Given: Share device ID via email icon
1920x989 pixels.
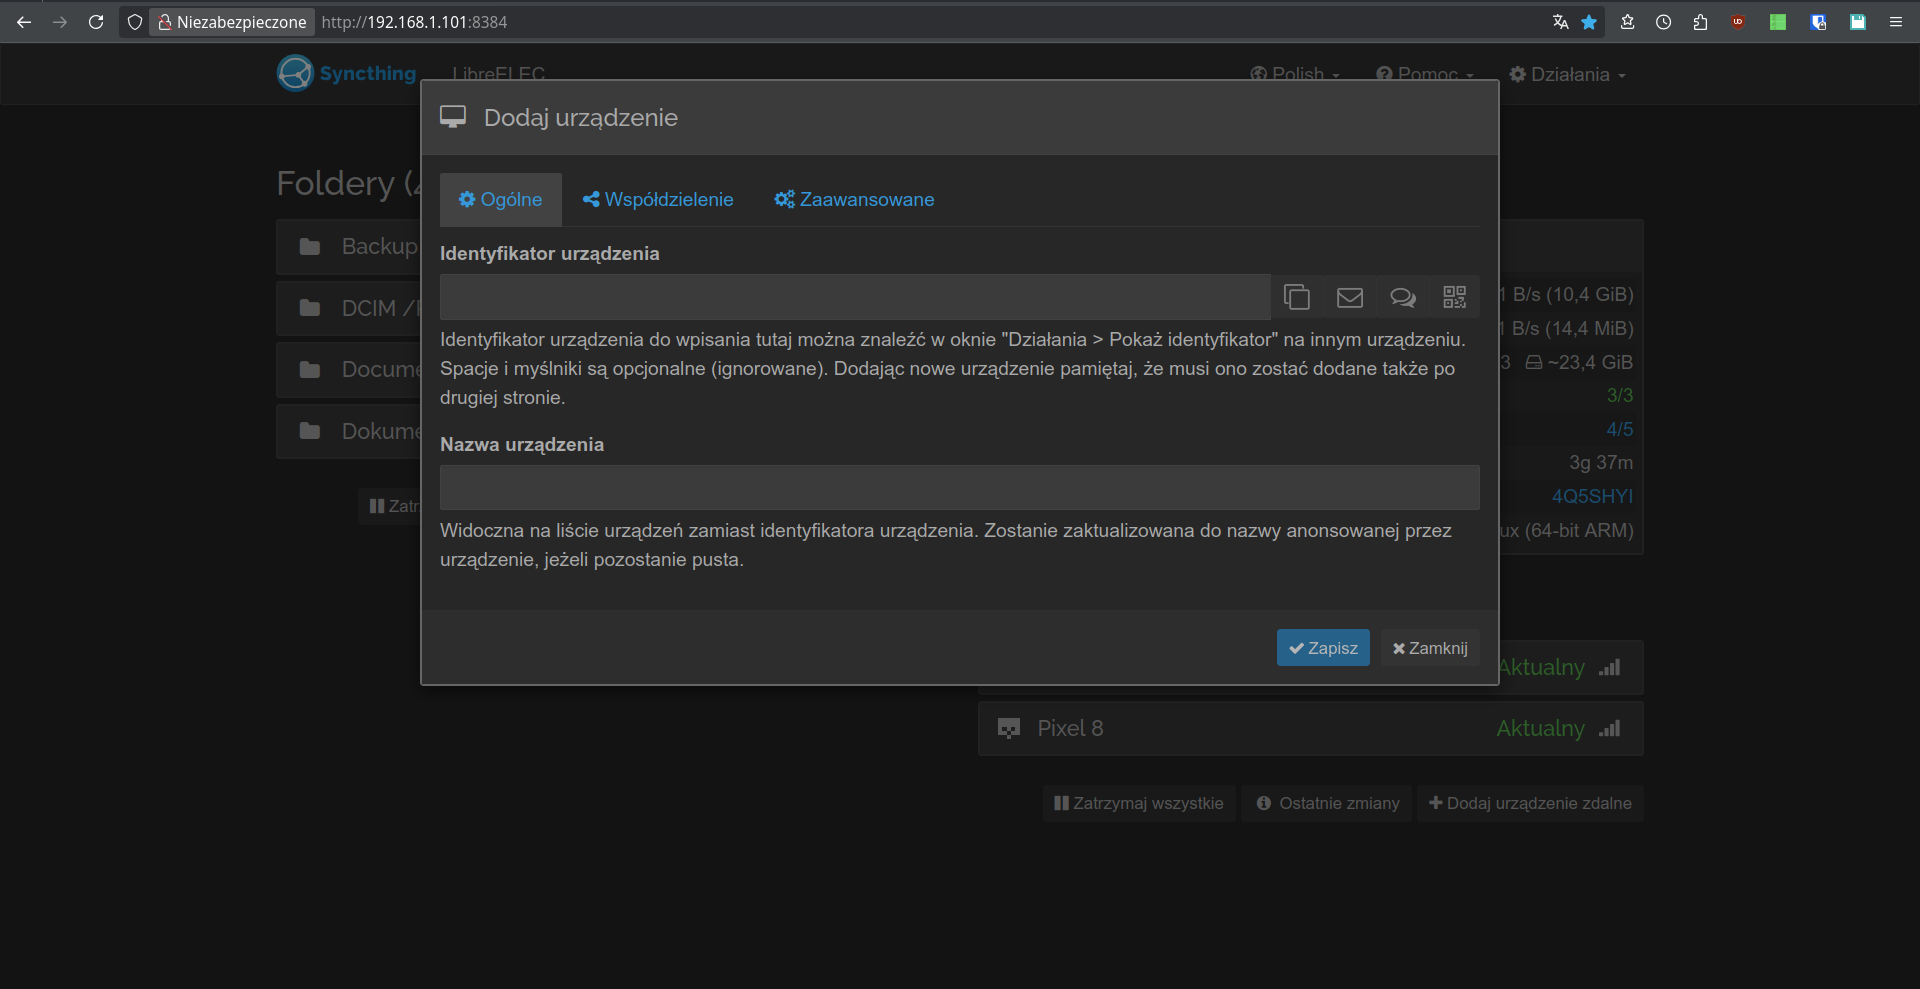Looking at the screenshot, I should (1349, 297).
